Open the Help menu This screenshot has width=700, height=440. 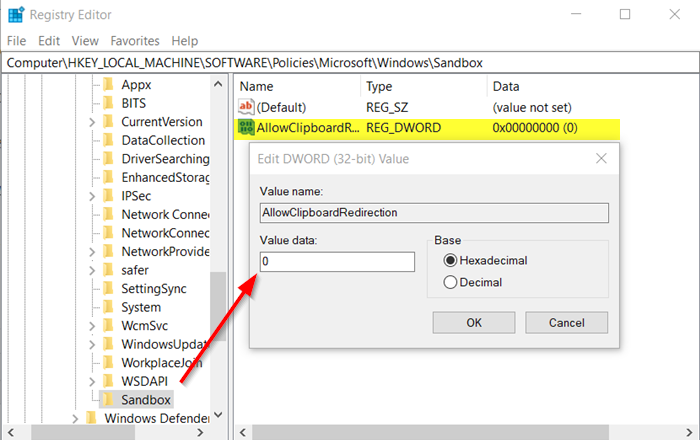(184, 41)
